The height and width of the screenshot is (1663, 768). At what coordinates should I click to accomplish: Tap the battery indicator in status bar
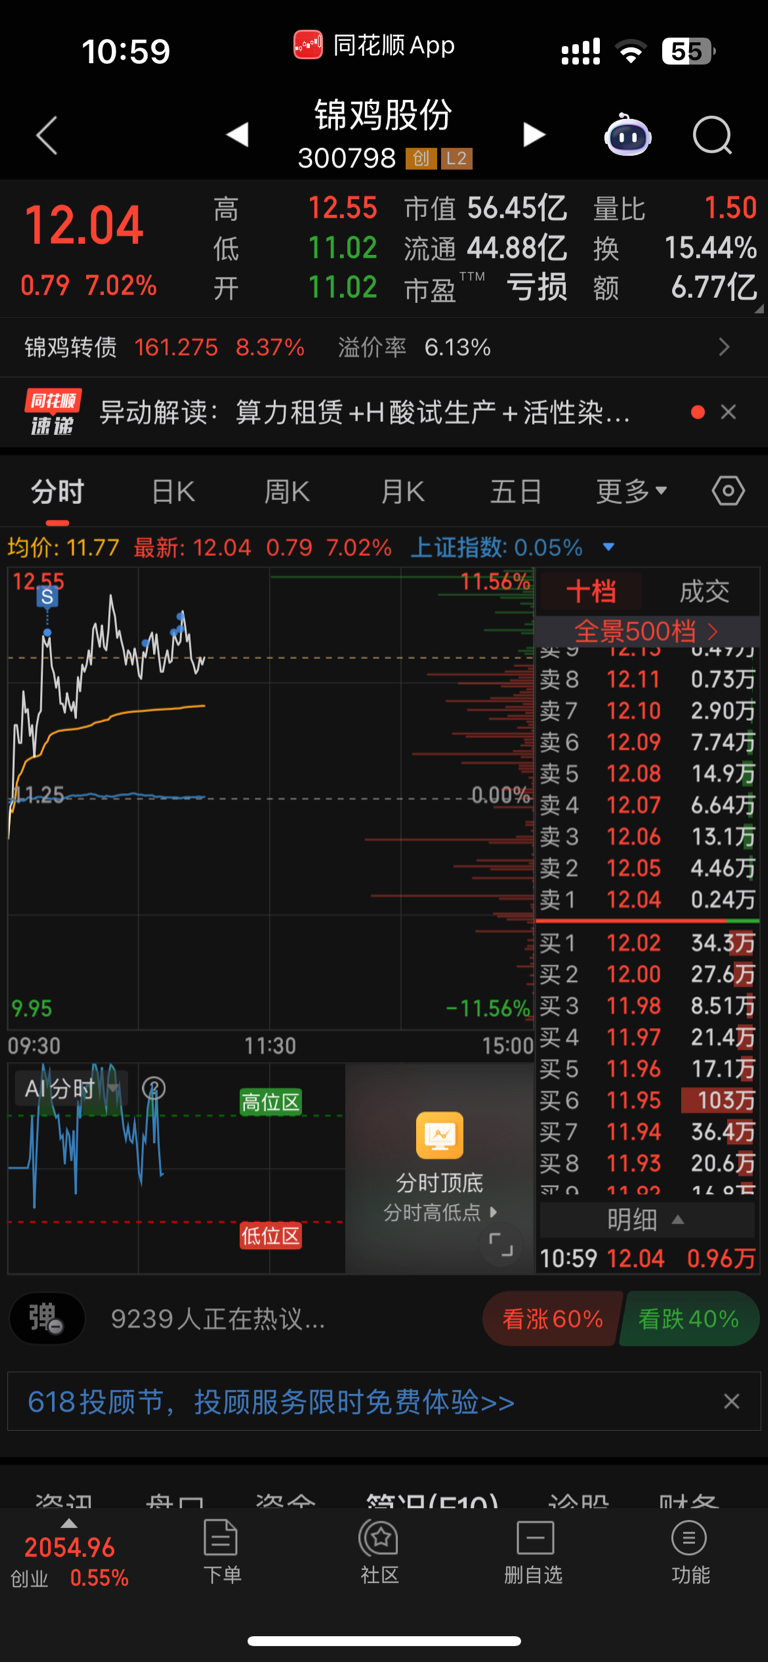pos(688,51)
